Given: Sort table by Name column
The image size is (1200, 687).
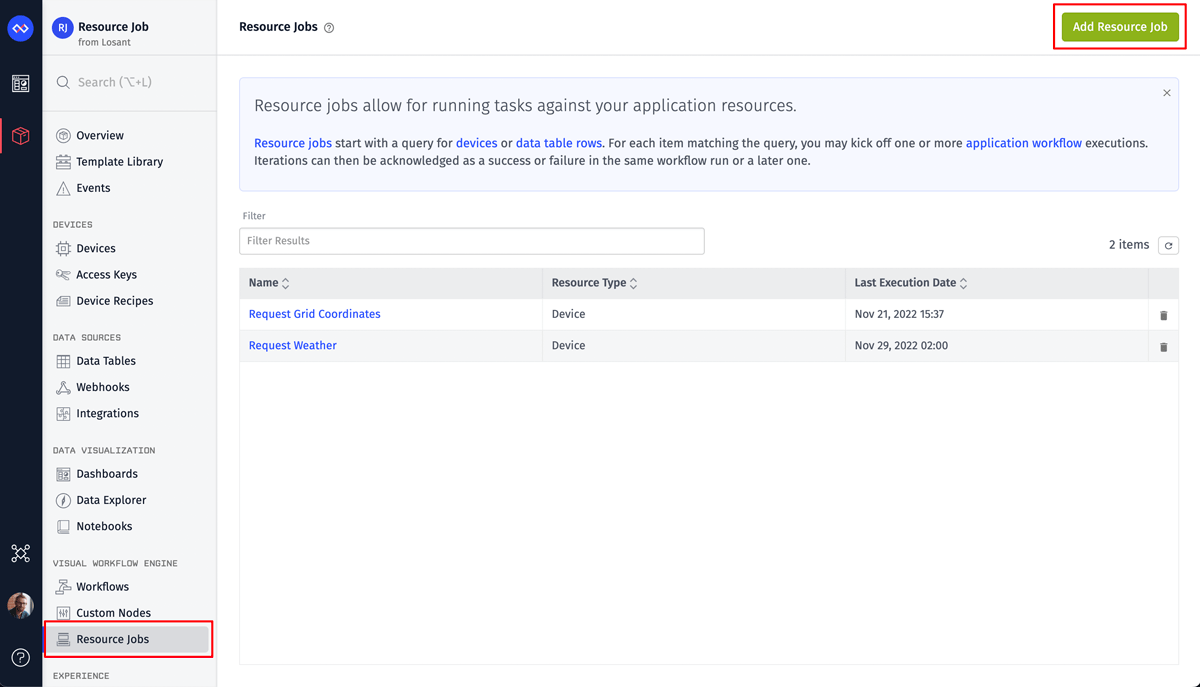Looking at the screenshot, I should [269, 283].
